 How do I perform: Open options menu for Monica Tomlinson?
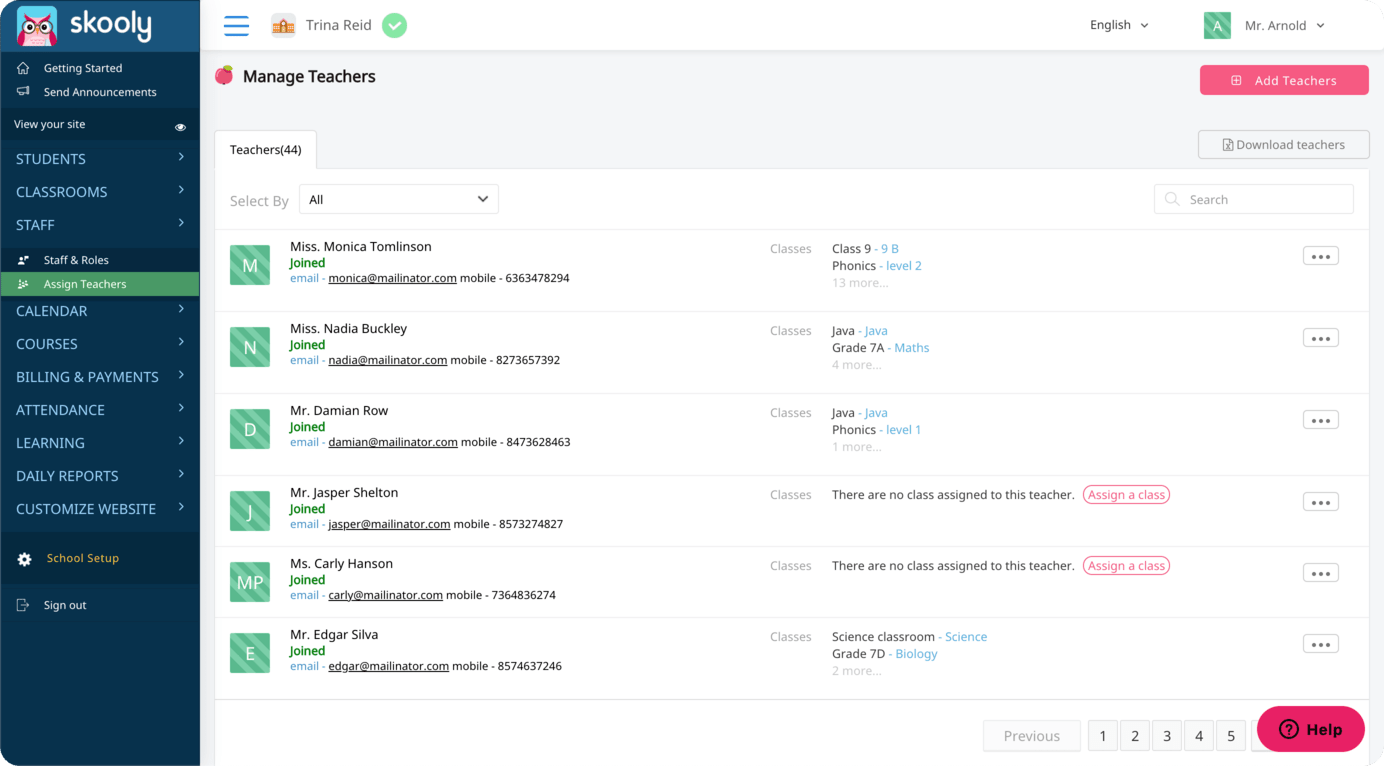(x=1320, y=256)
